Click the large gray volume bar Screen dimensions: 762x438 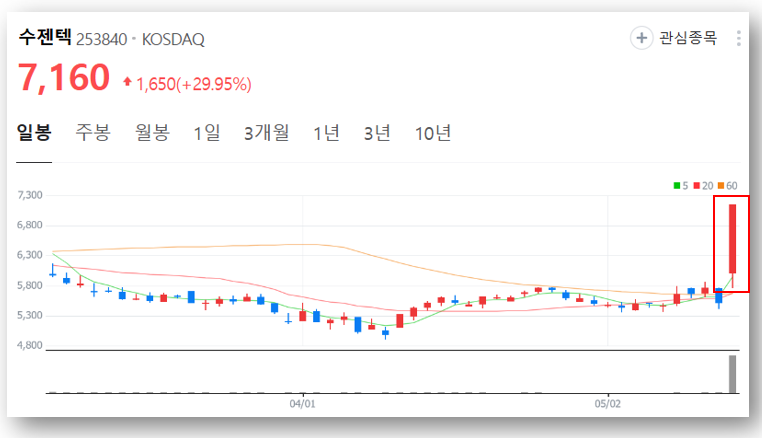[732, 374]
